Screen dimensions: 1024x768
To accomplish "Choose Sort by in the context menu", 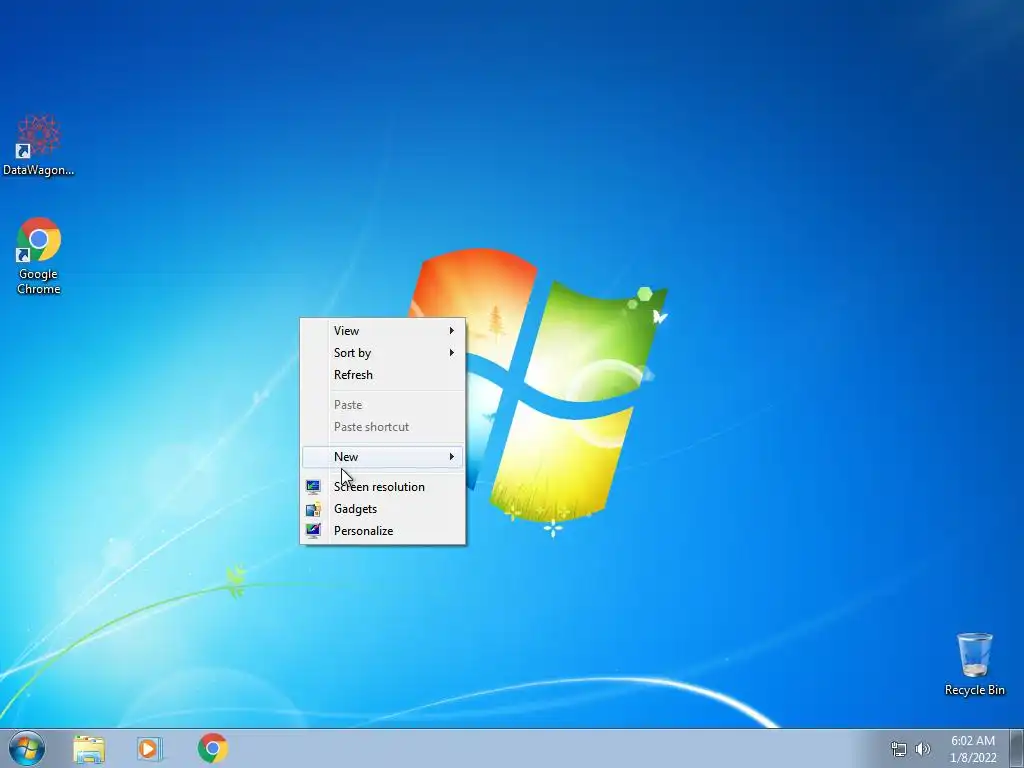I will (383, 353).
